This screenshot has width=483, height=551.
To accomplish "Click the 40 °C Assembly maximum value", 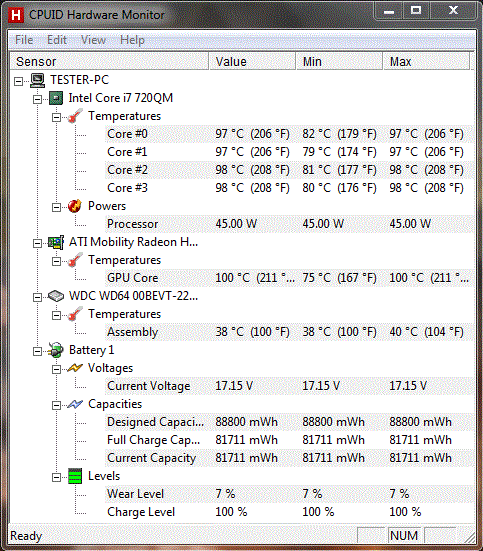I will (426, 332).
